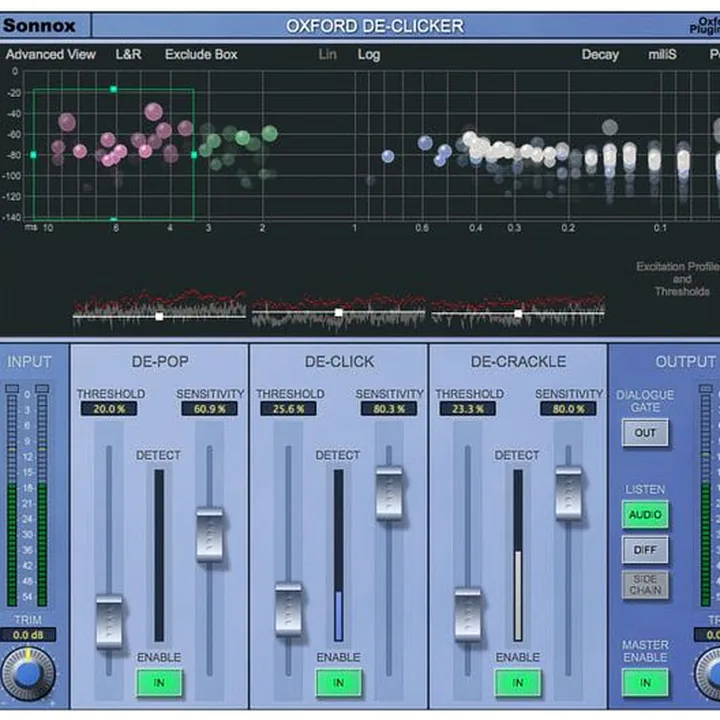Click the De-Pop DETECT meter
This screenshot has height=720, width=720.
click(x=159, y=555)
